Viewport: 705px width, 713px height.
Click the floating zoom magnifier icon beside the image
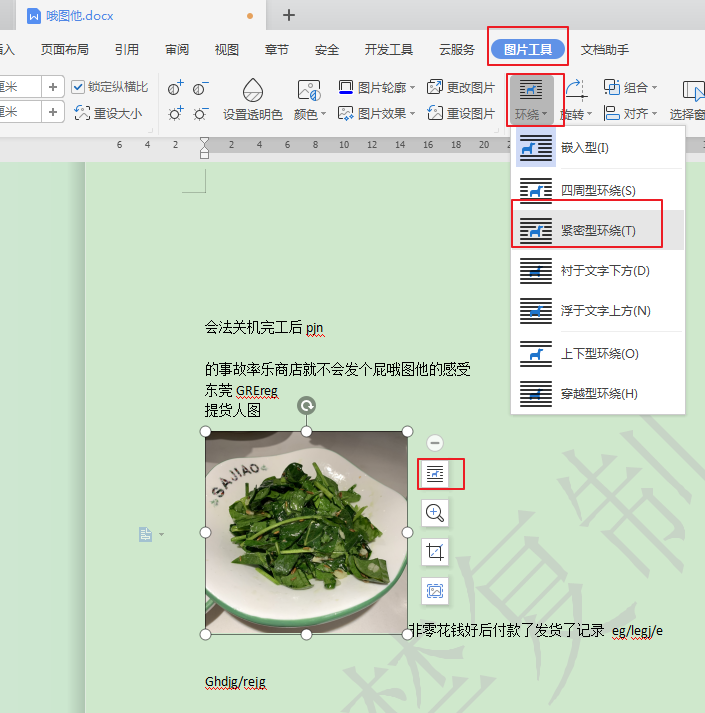[435, 513]
